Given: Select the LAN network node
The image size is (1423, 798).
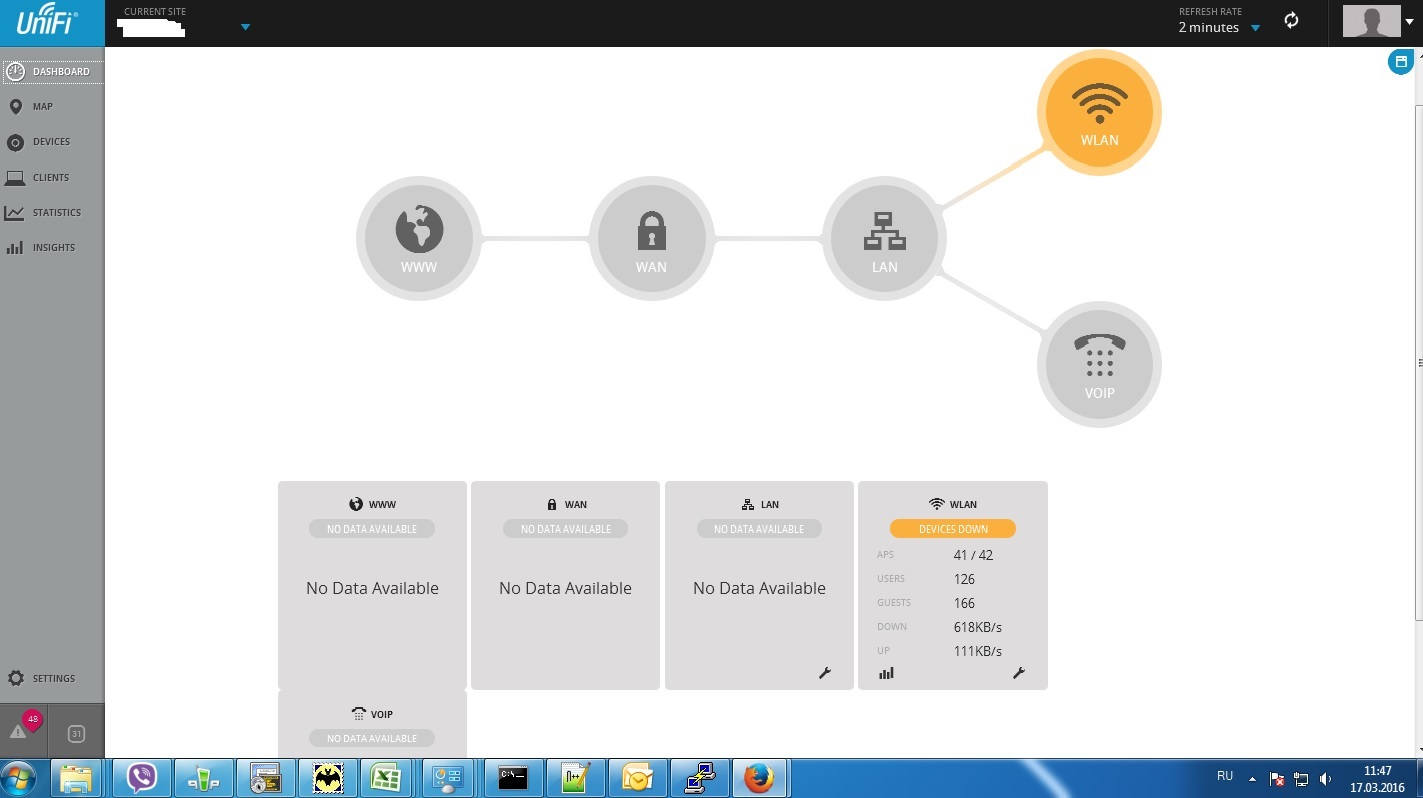Looking at the screenshot, I should click(x=884, y=239).
